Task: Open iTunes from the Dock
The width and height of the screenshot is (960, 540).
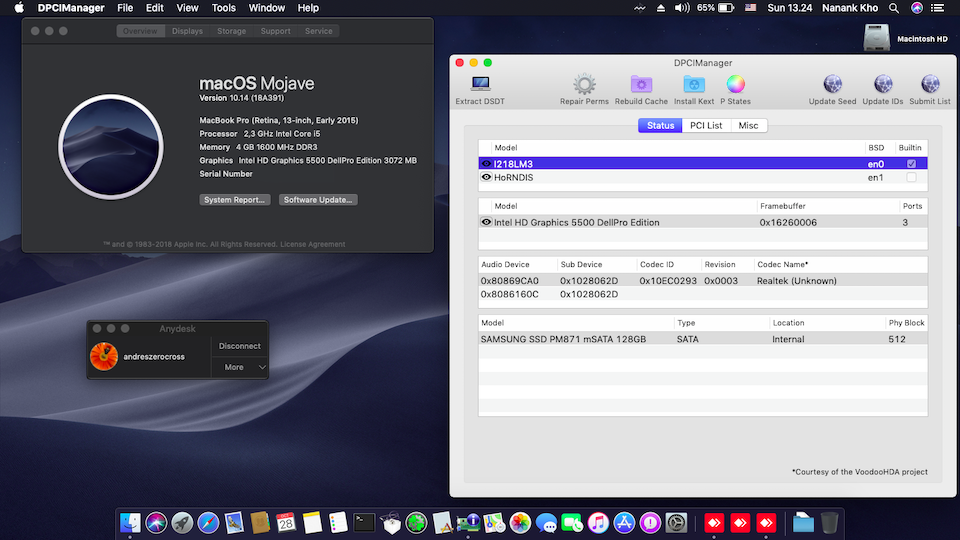Action: (598, 523)
